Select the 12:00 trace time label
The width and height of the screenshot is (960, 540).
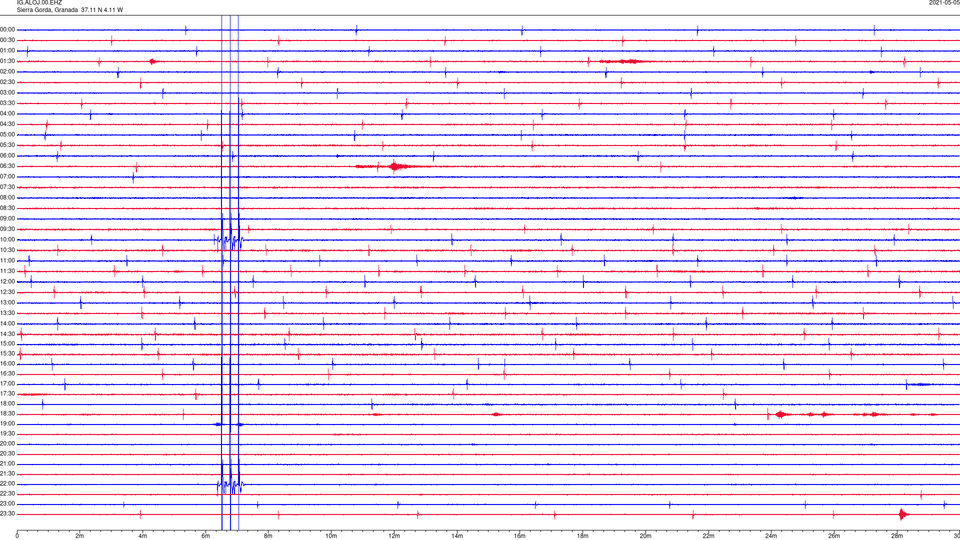pyautogui.click(x=8, y=282)
